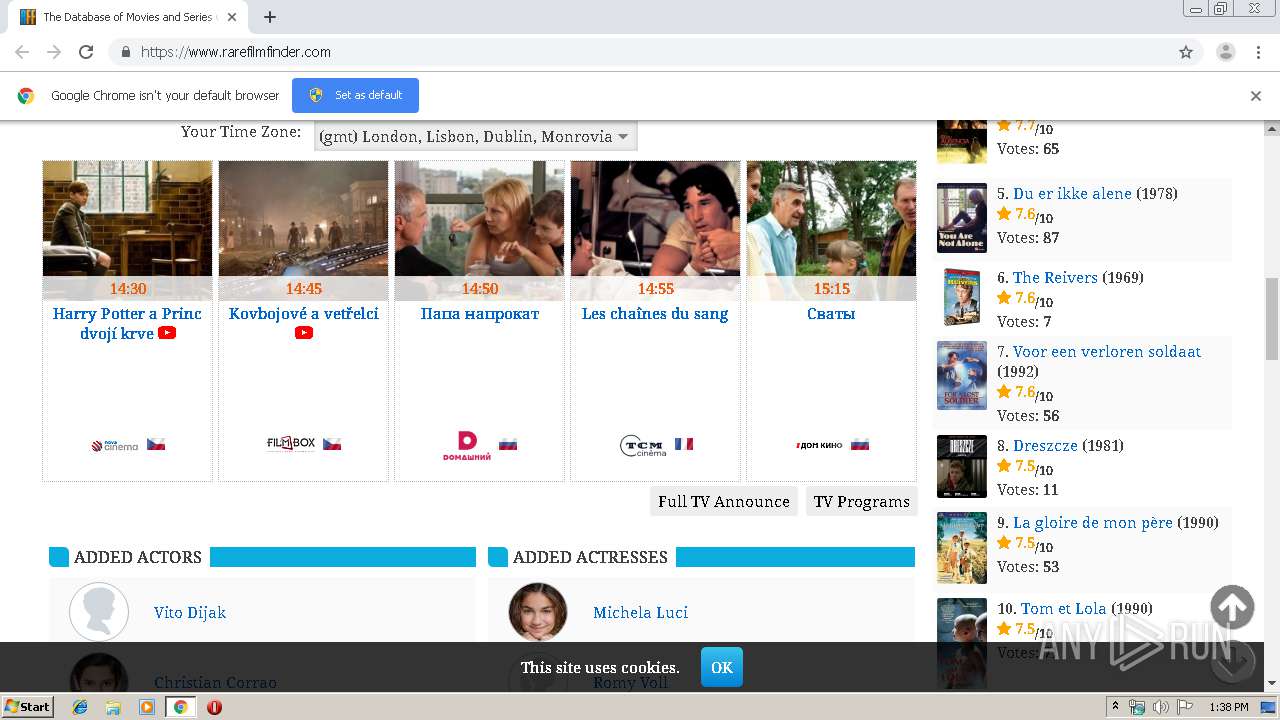Open the Full TV Announce page
Screen dimensions: 1280x720
click(x=724, y=501)
